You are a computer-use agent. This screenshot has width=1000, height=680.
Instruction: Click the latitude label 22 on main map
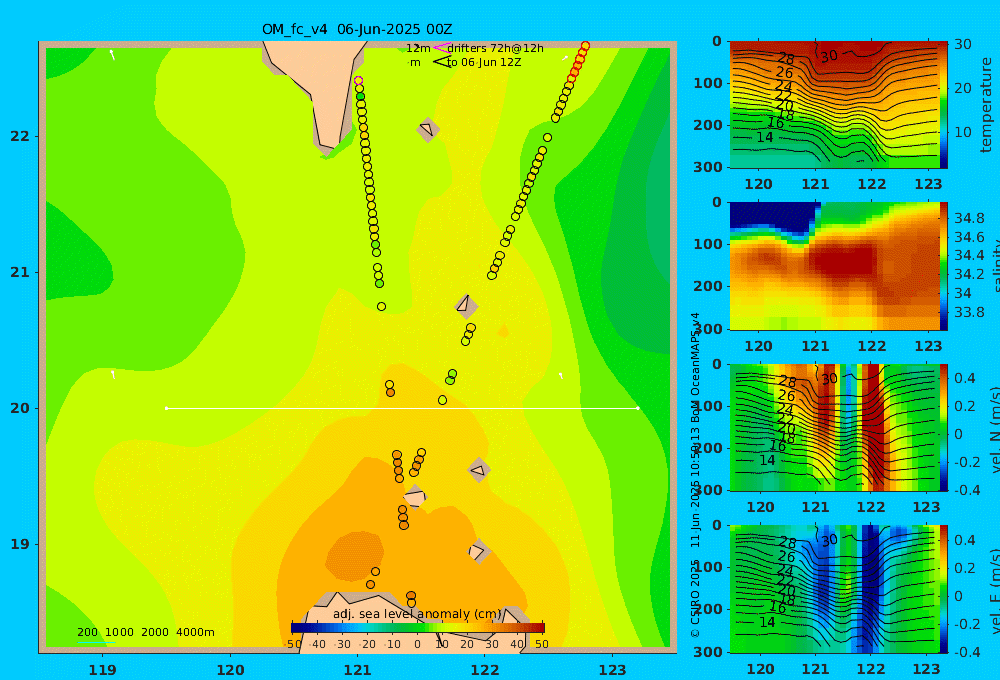click(20, 136)
